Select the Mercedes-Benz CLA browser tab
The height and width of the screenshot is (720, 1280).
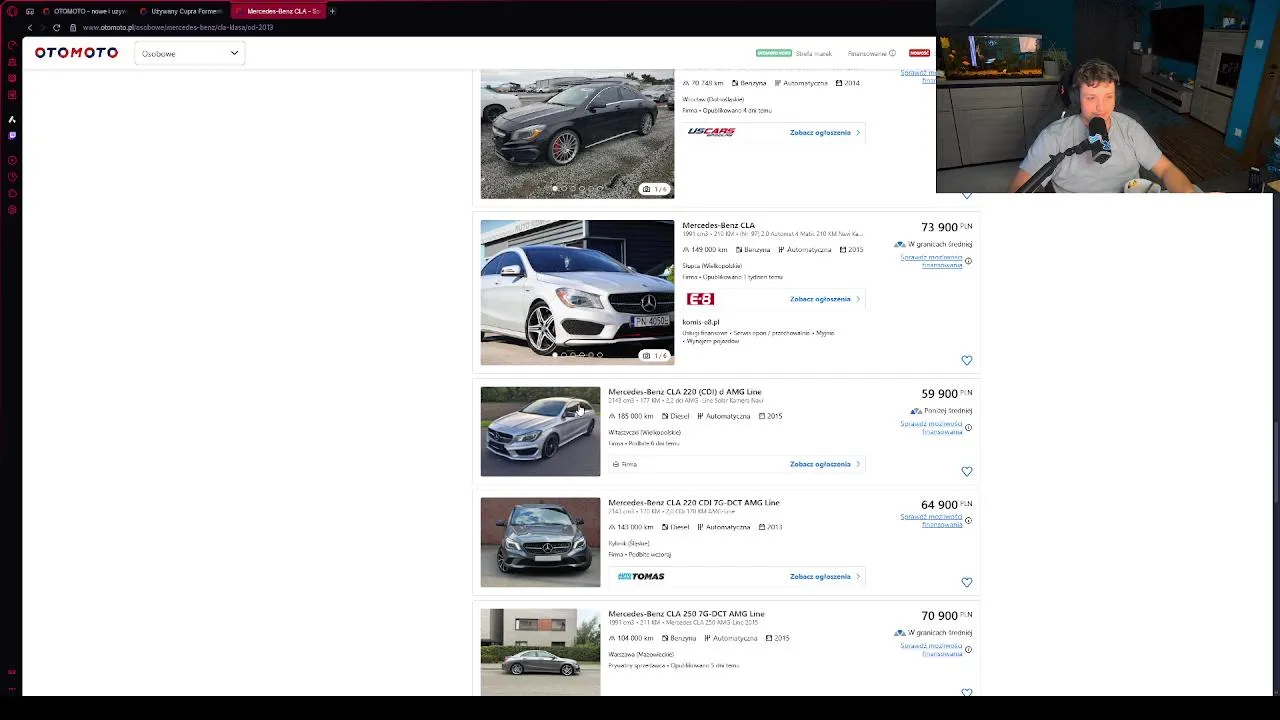pos(280,11)
